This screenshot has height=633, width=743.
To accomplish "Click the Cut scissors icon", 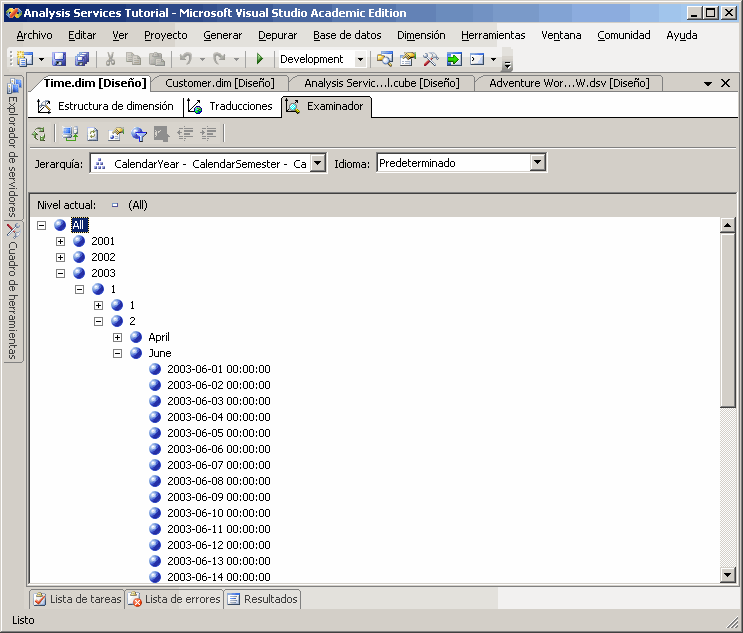I will point(110,59).
